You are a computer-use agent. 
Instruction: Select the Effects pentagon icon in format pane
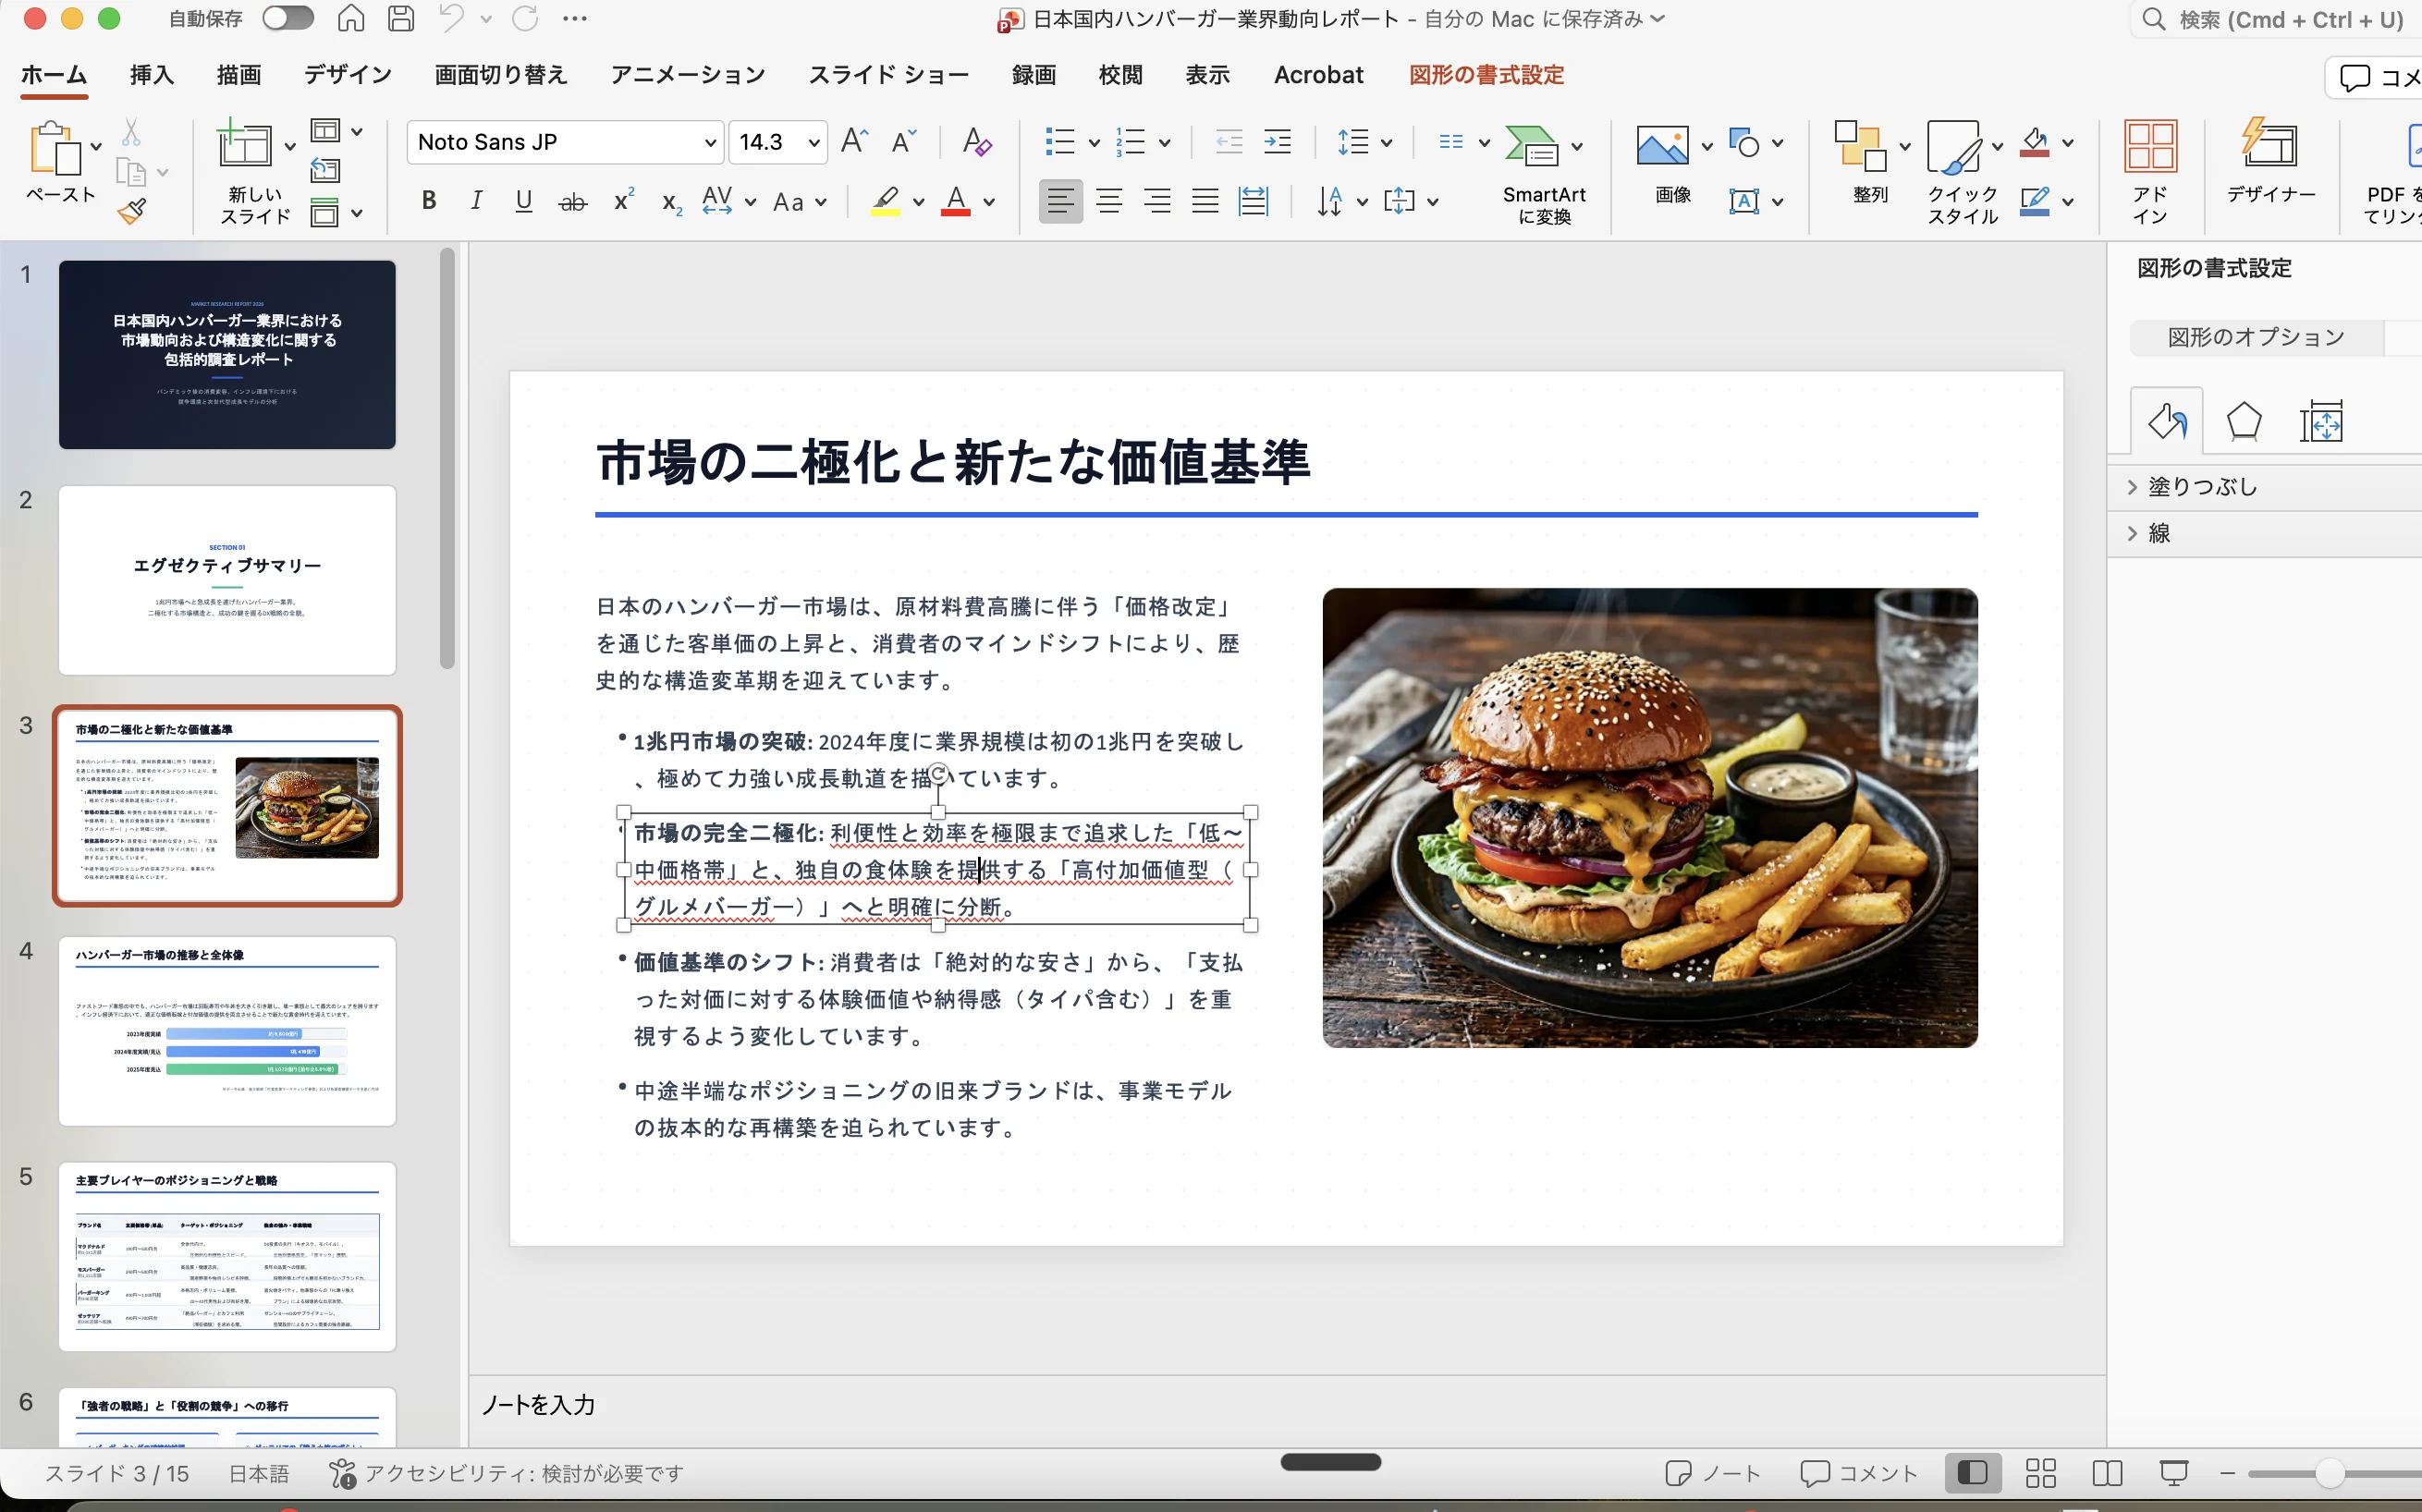point(2244,421)
